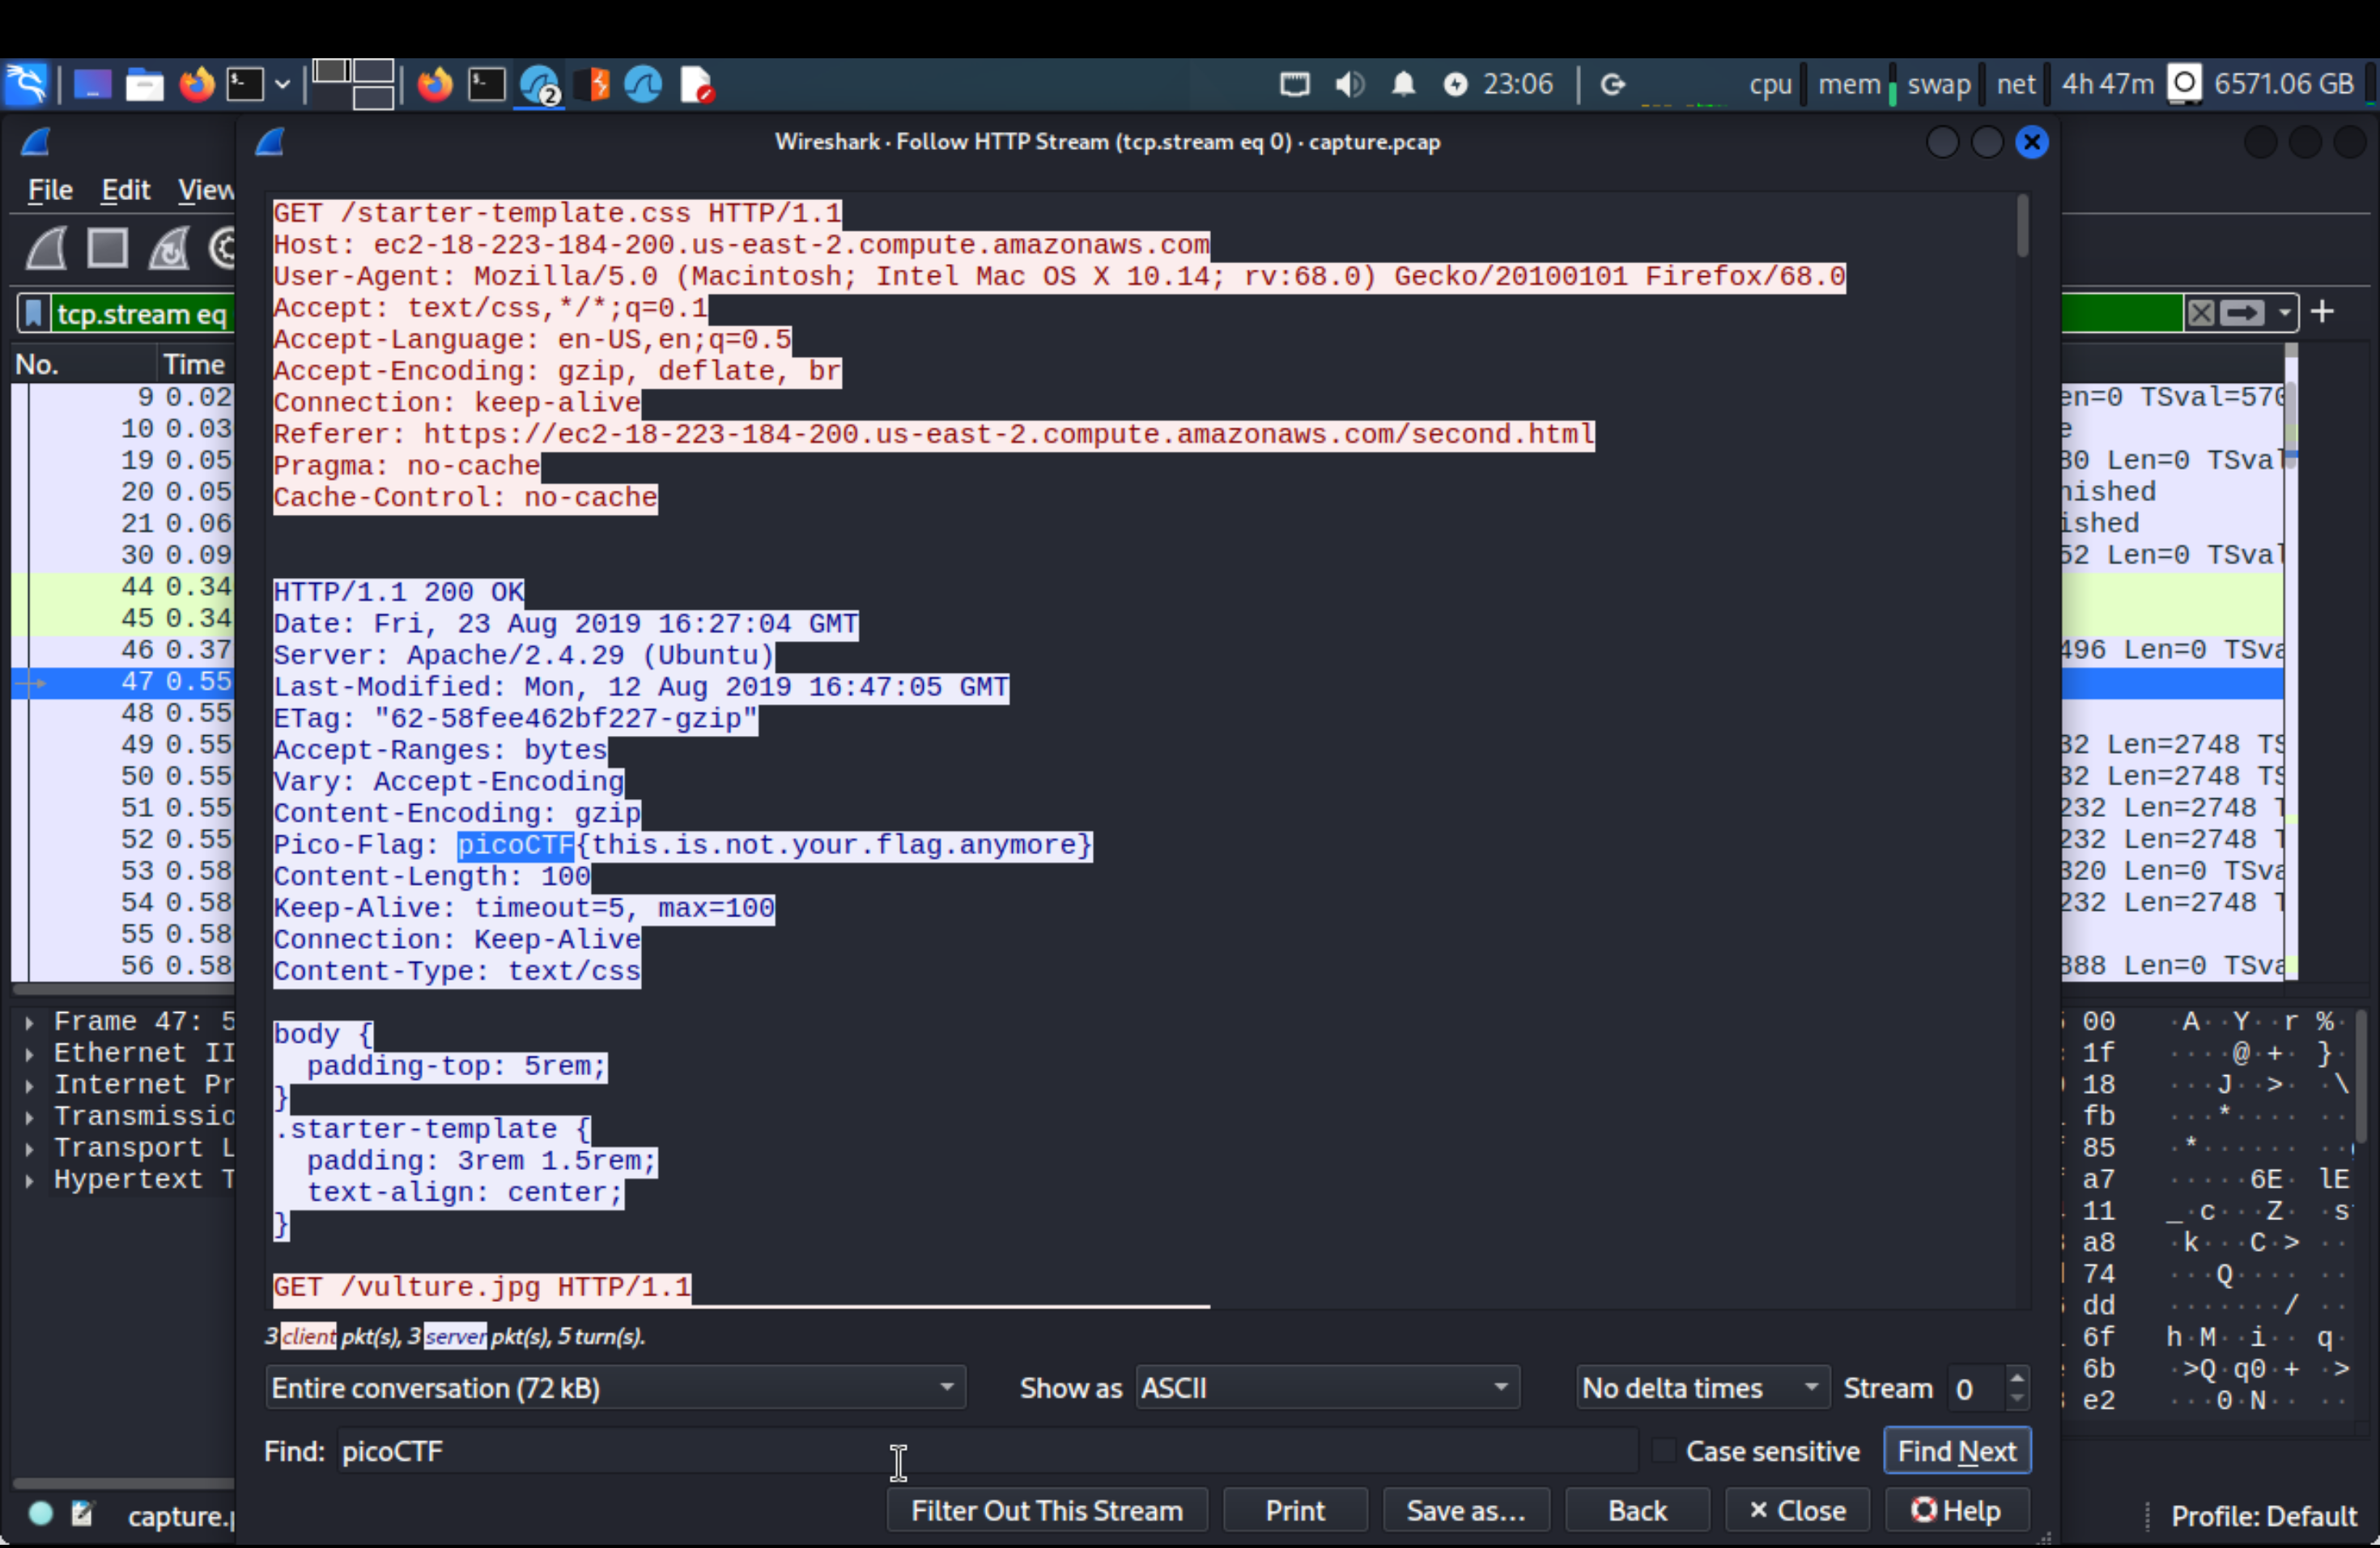Switch to the running Firefox window
Viewport: 2380px width, 1548px height.
pos(434,84)
